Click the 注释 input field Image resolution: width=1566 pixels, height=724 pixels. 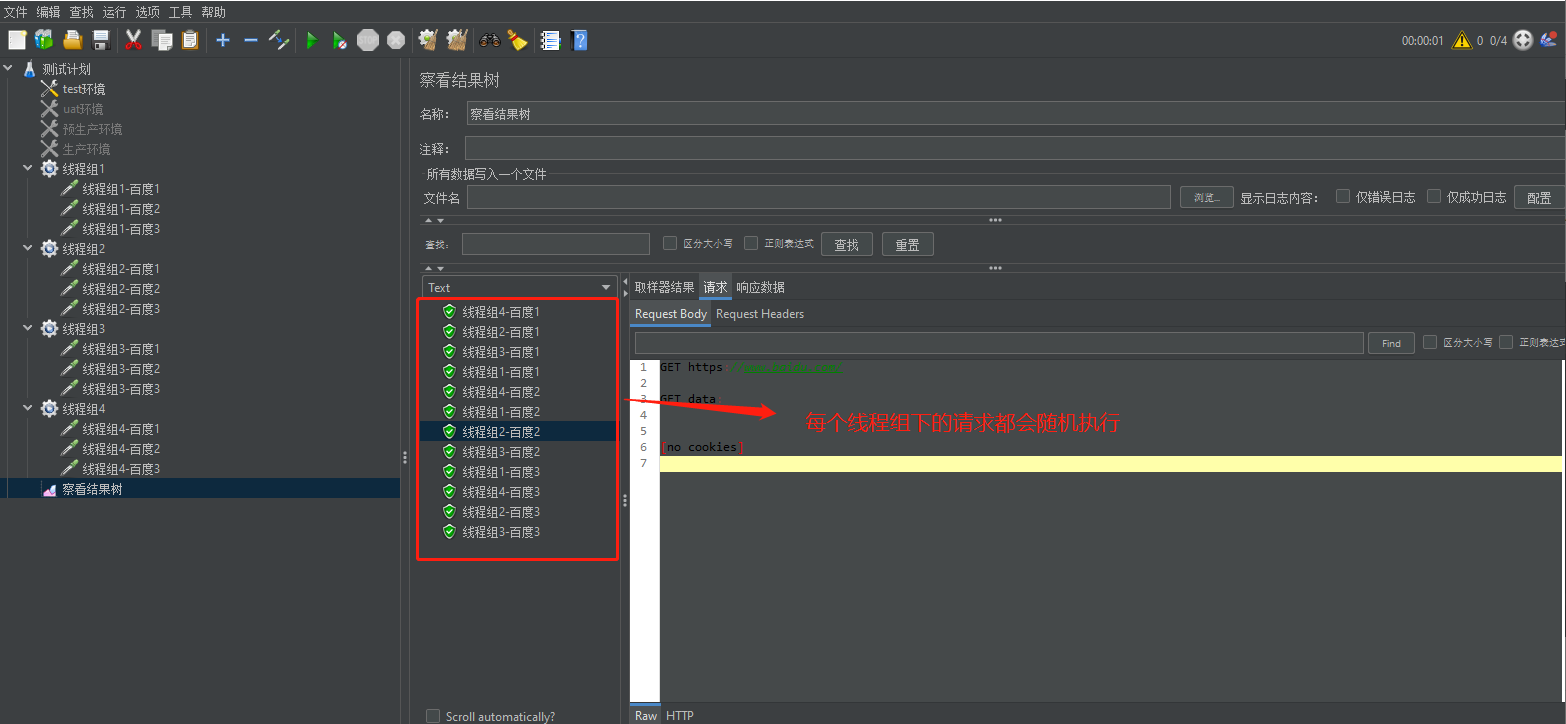pos(1015,149)
